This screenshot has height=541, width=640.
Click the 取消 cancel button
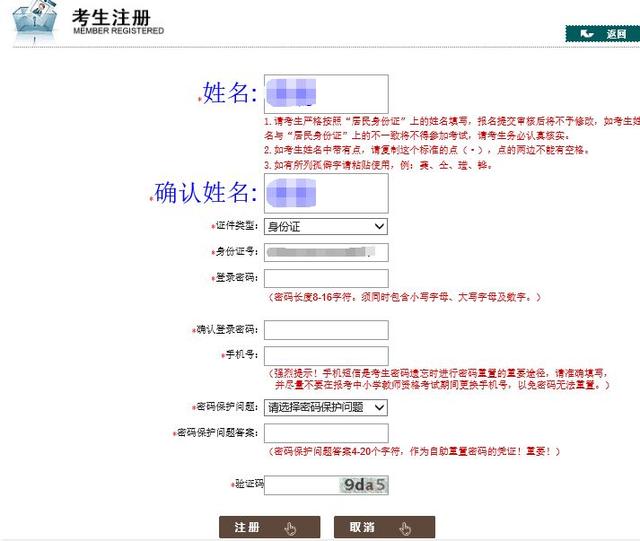(x=384, y=527)
